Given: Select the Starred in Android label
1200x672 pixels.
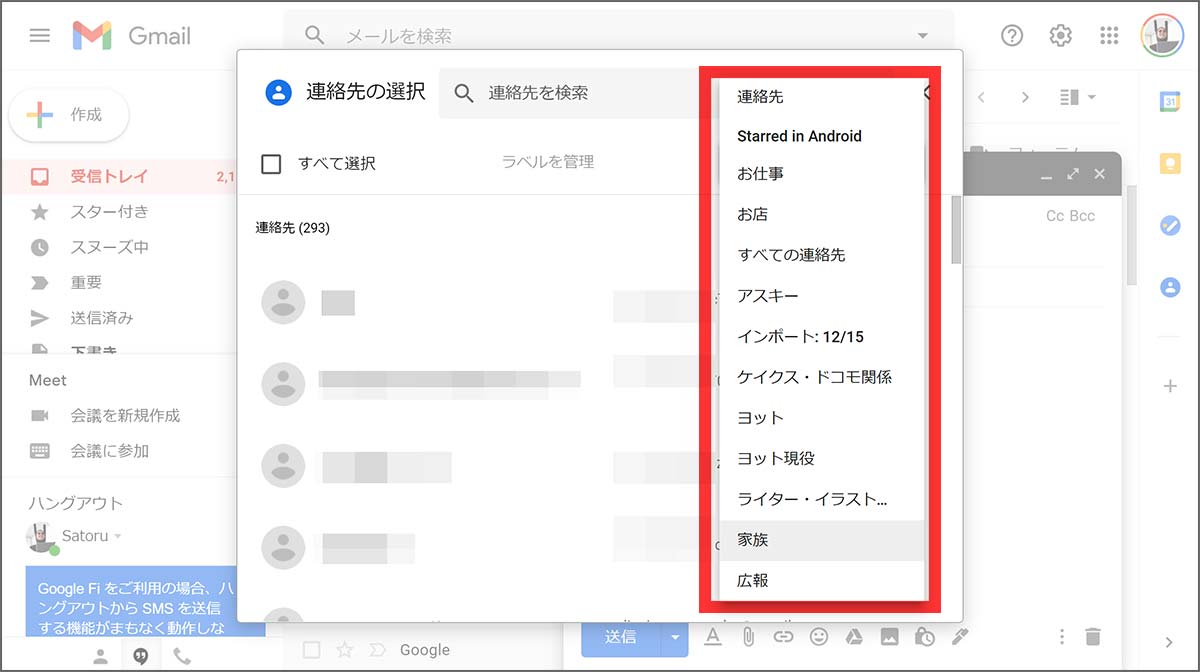Looking at the screenshot, I should pos(799,136).
